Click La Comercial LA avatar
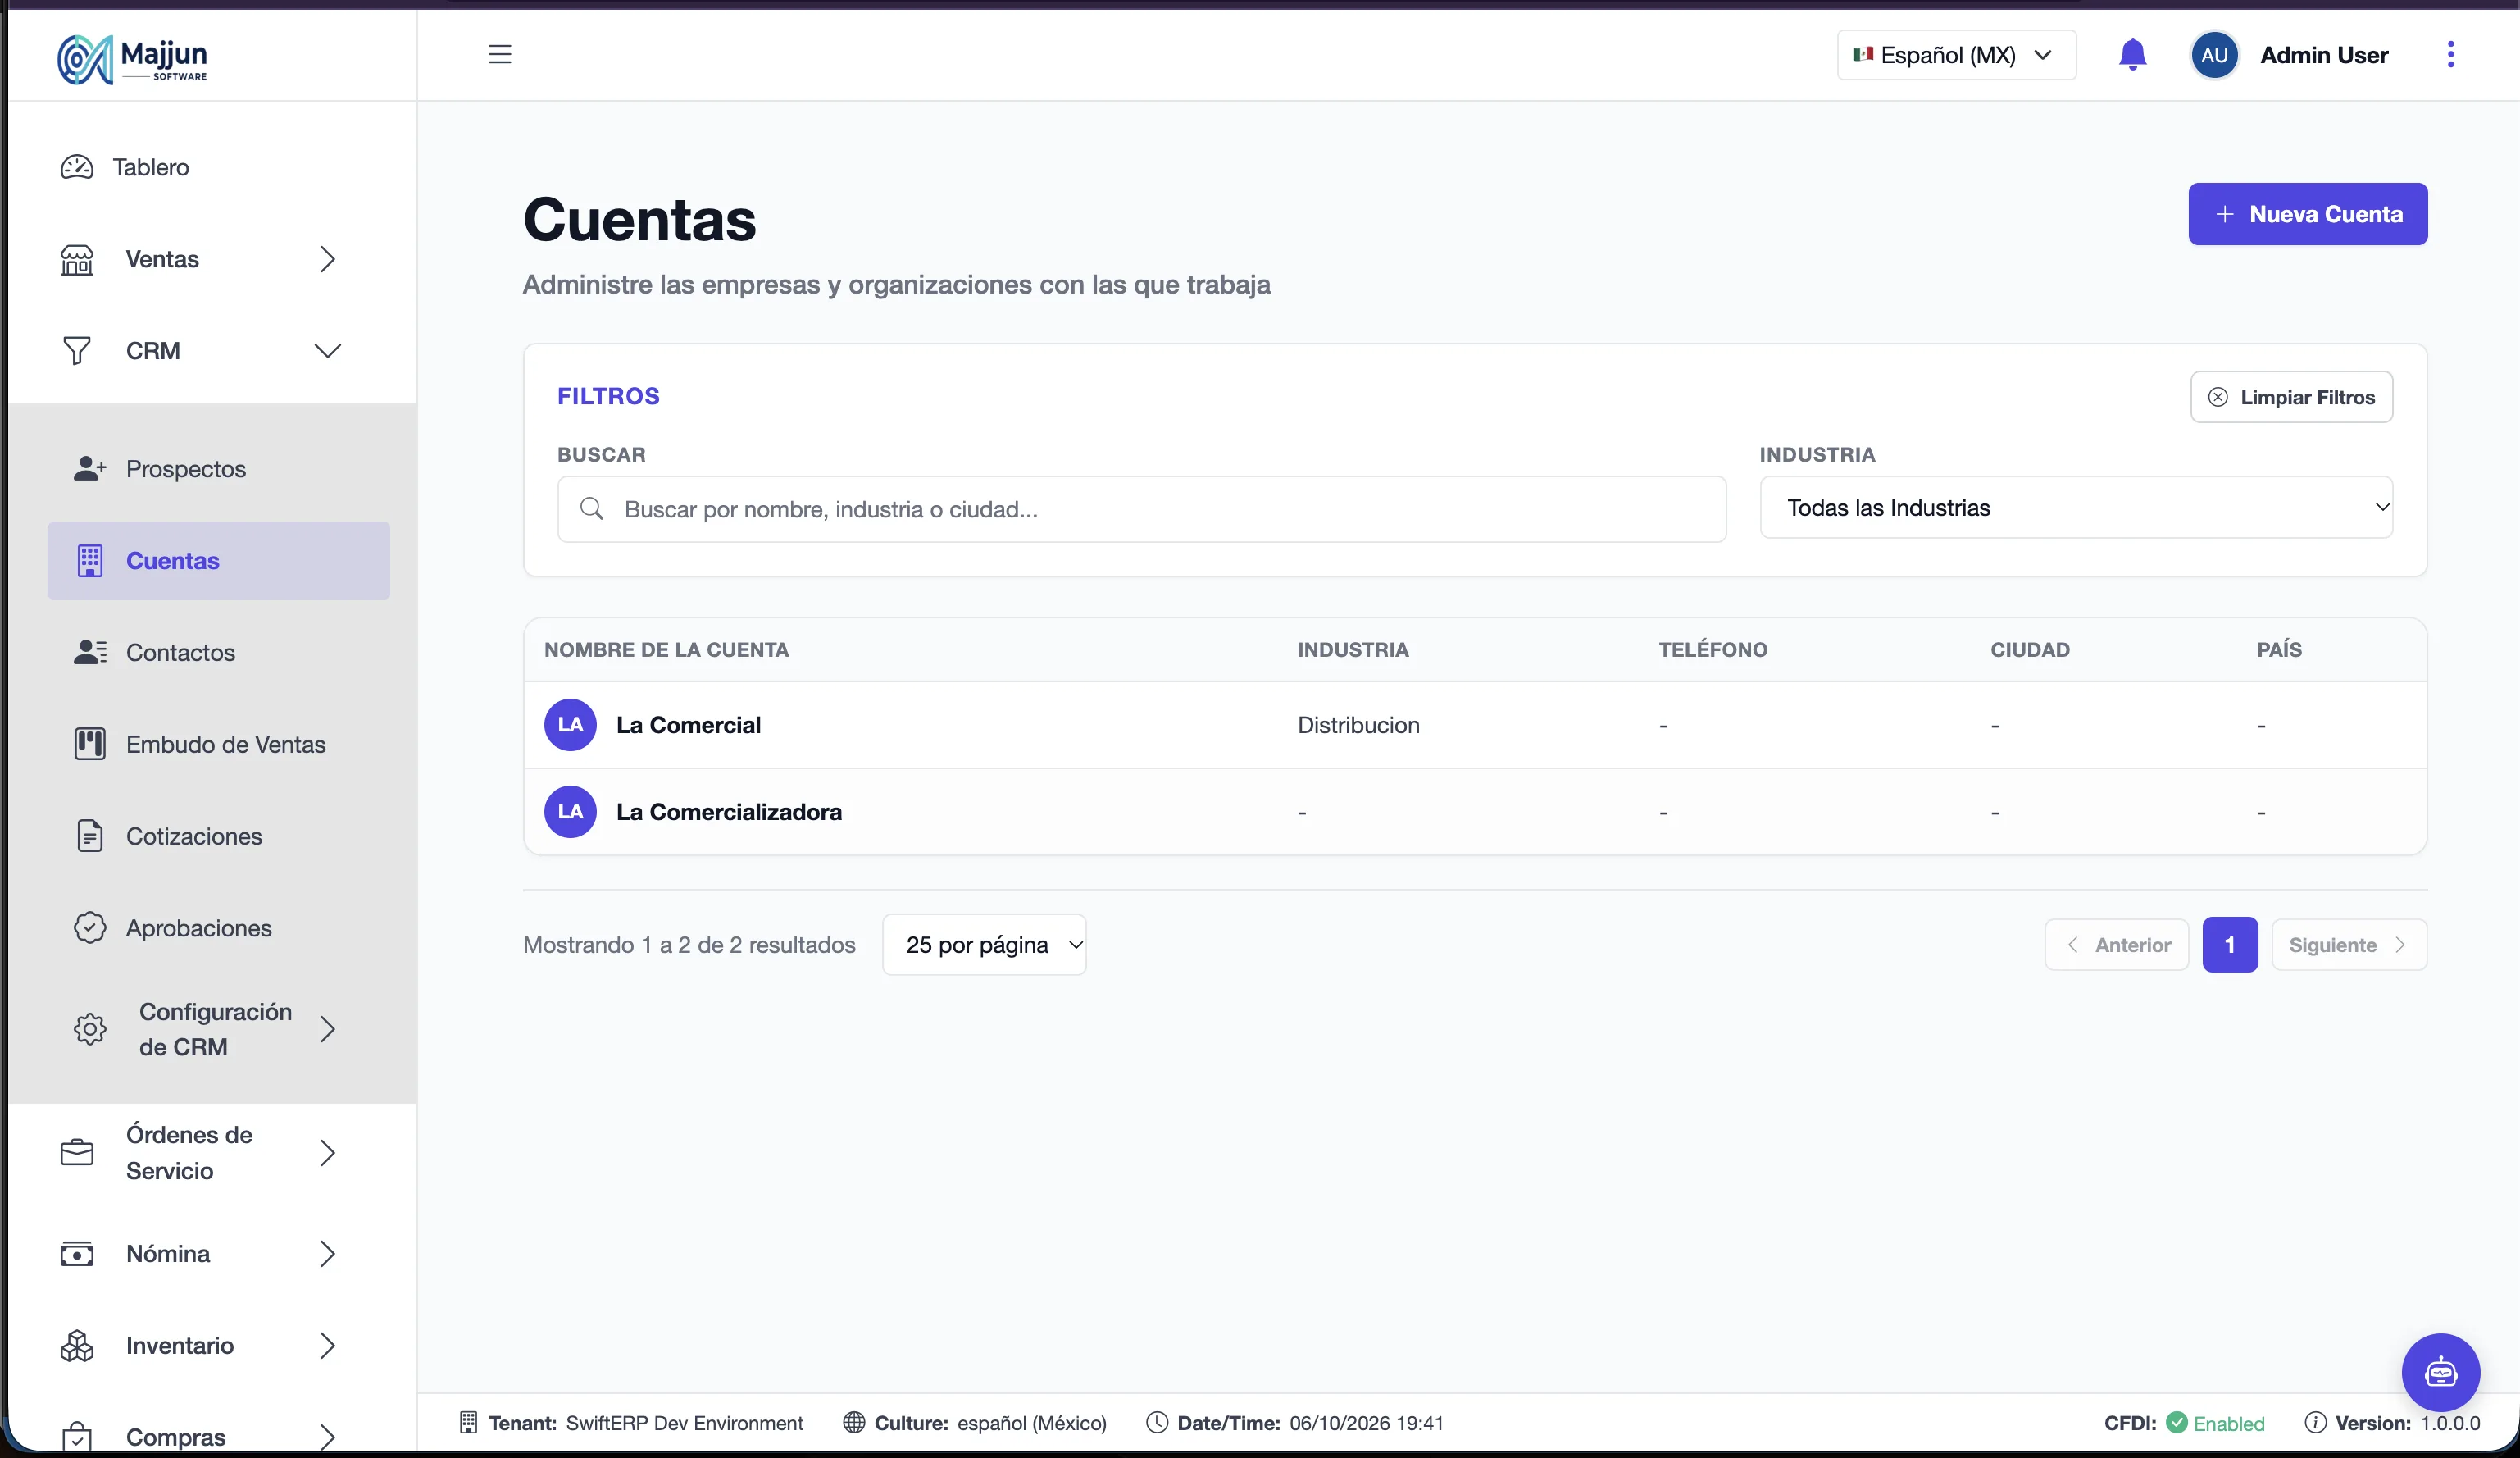 click(x=570, y=725)
